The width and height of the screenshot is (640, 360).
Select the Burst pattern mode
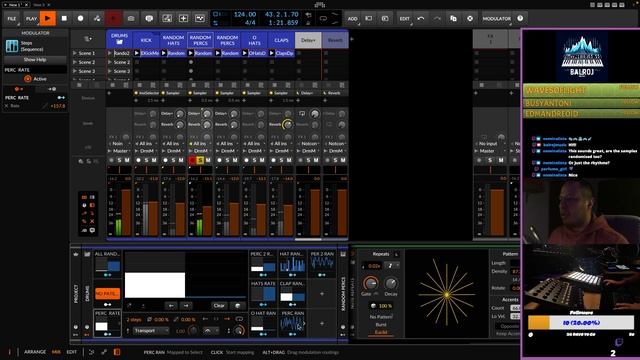(381, 325)
